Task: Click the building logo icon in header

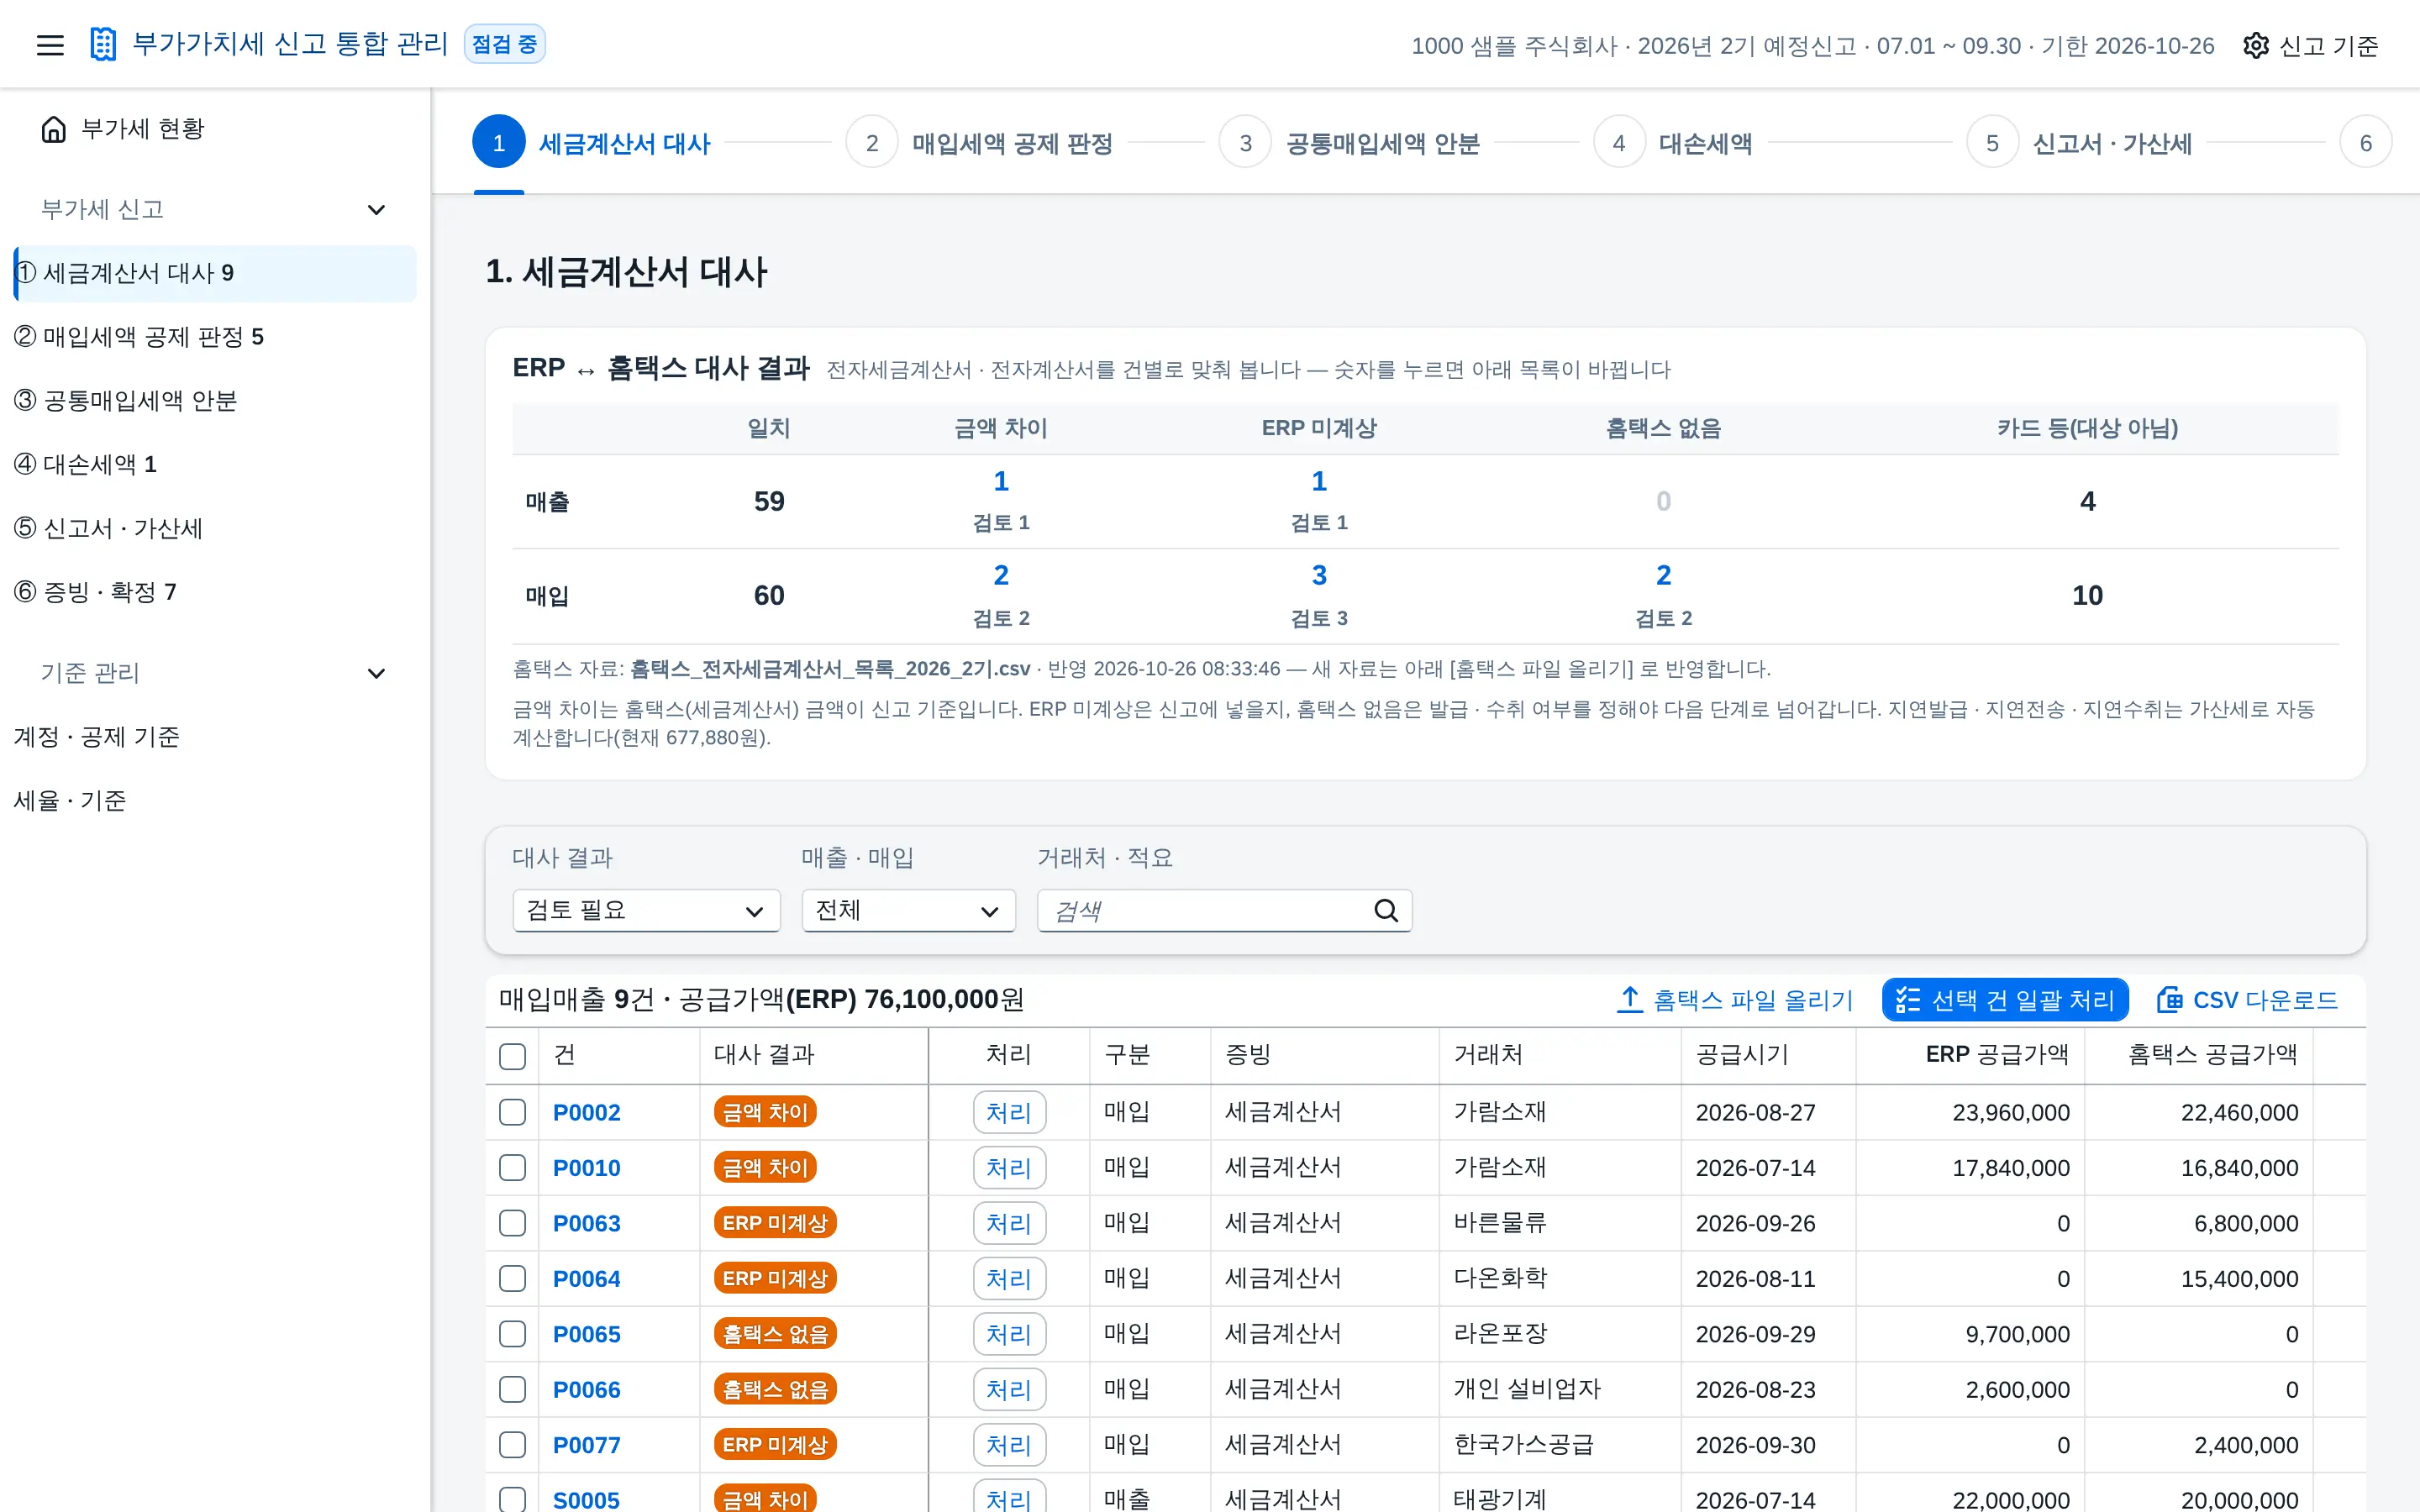Action: 103,44
